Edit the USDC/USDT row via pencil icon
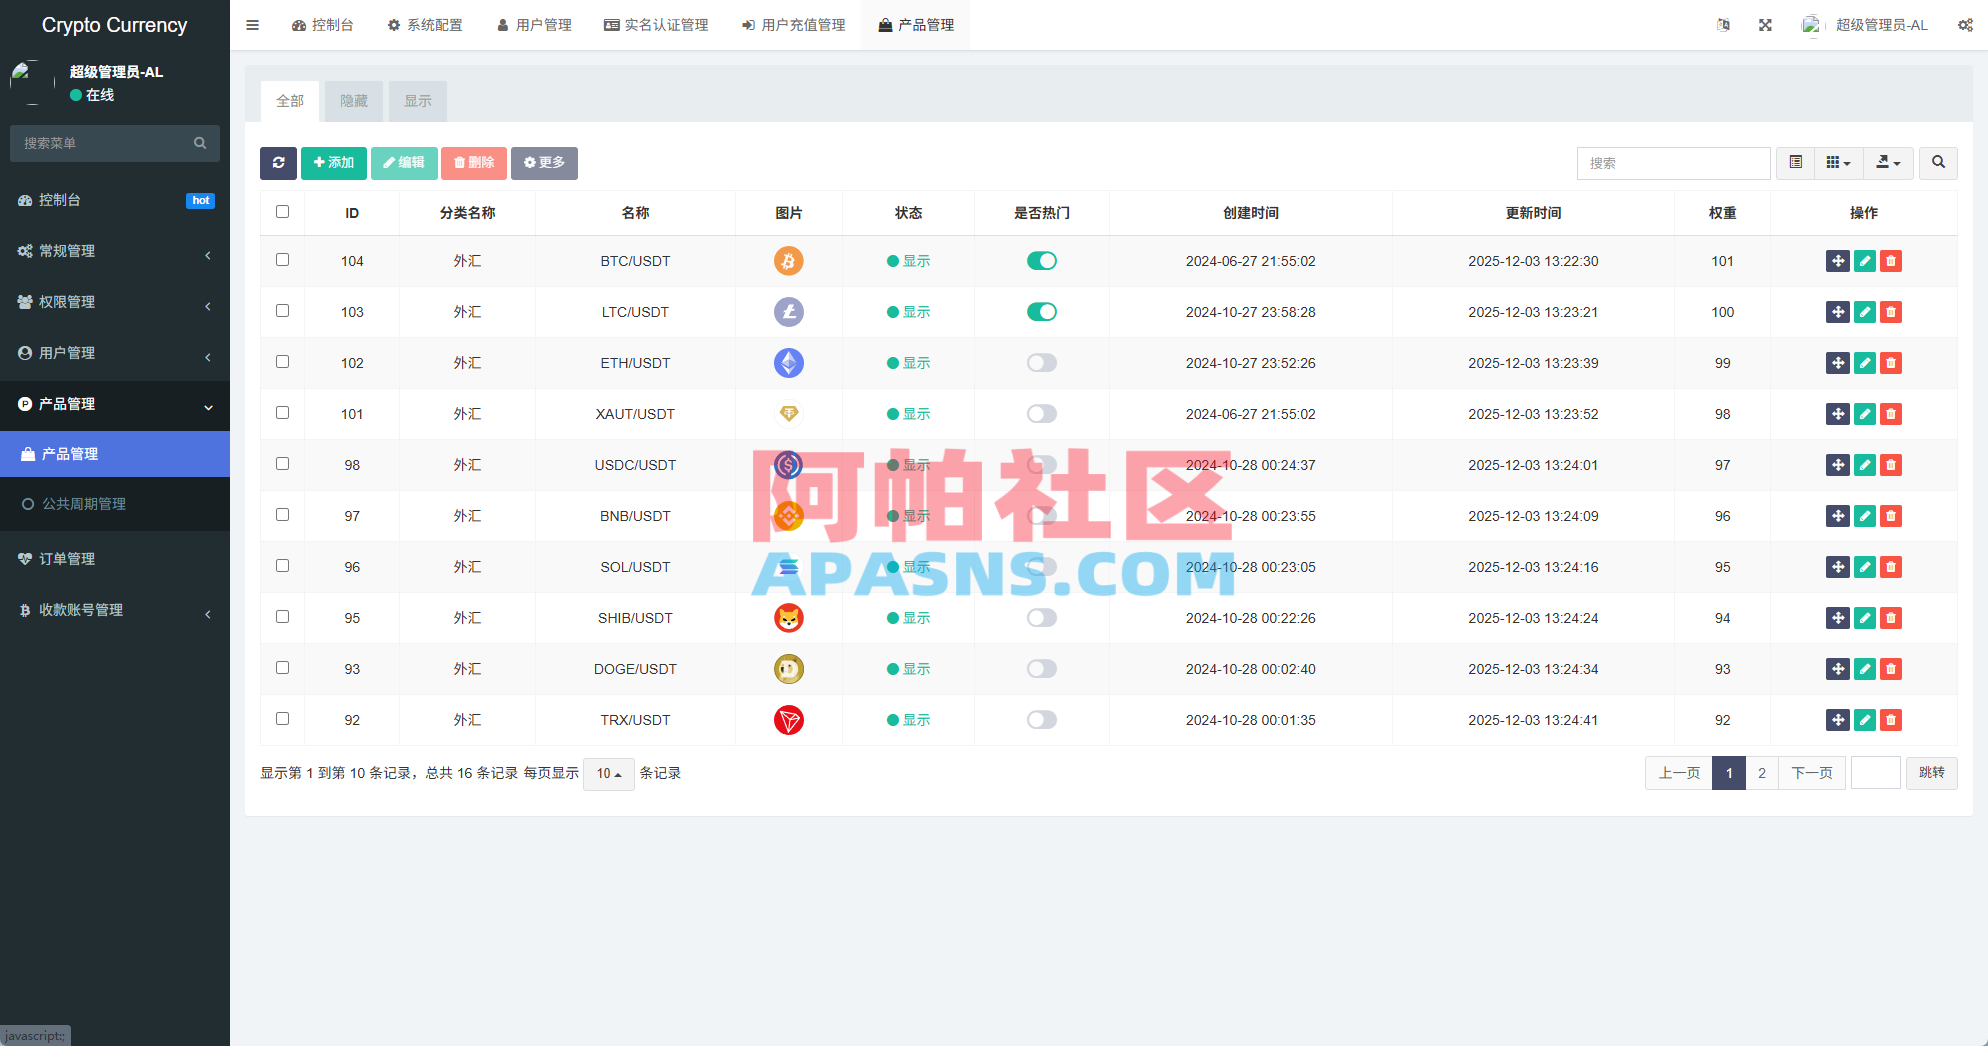The image size is (1988, 1046). pos(1864,465)
